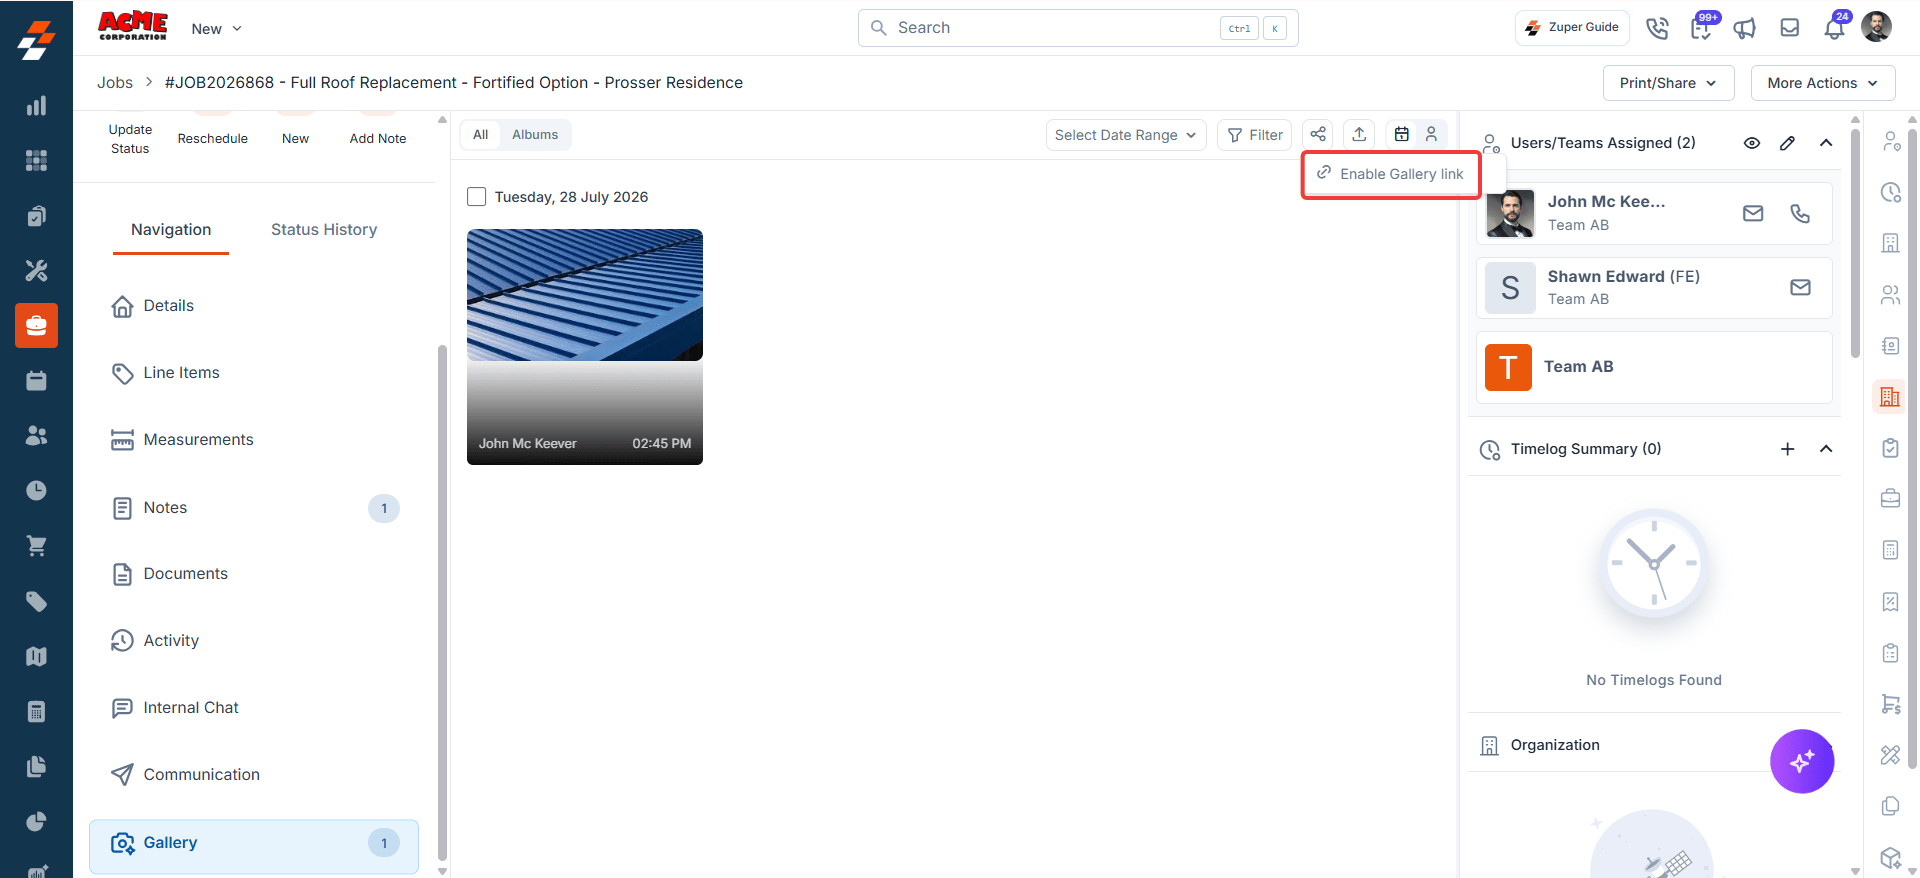This screenshot has height=878, width=1920.
Task: Open Communication in the job navigation
Action: (x=254, y=775)
